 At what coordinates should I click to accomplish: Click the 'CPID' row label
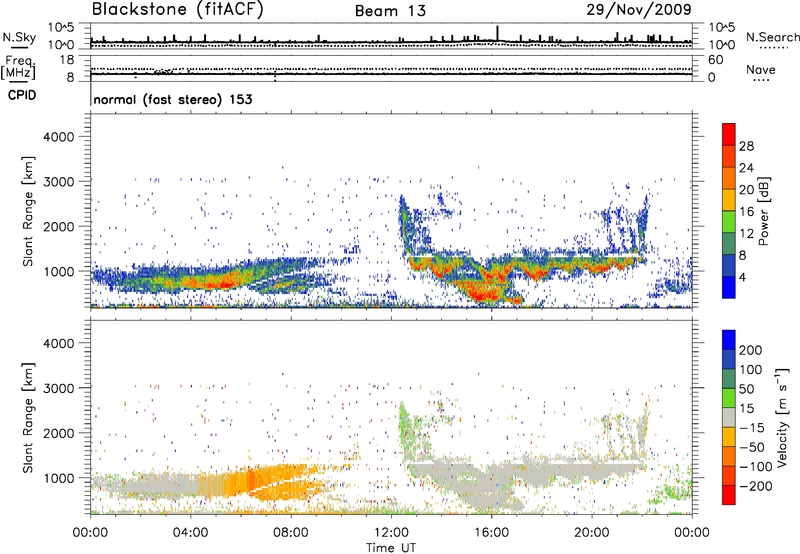tap(22, 95)
